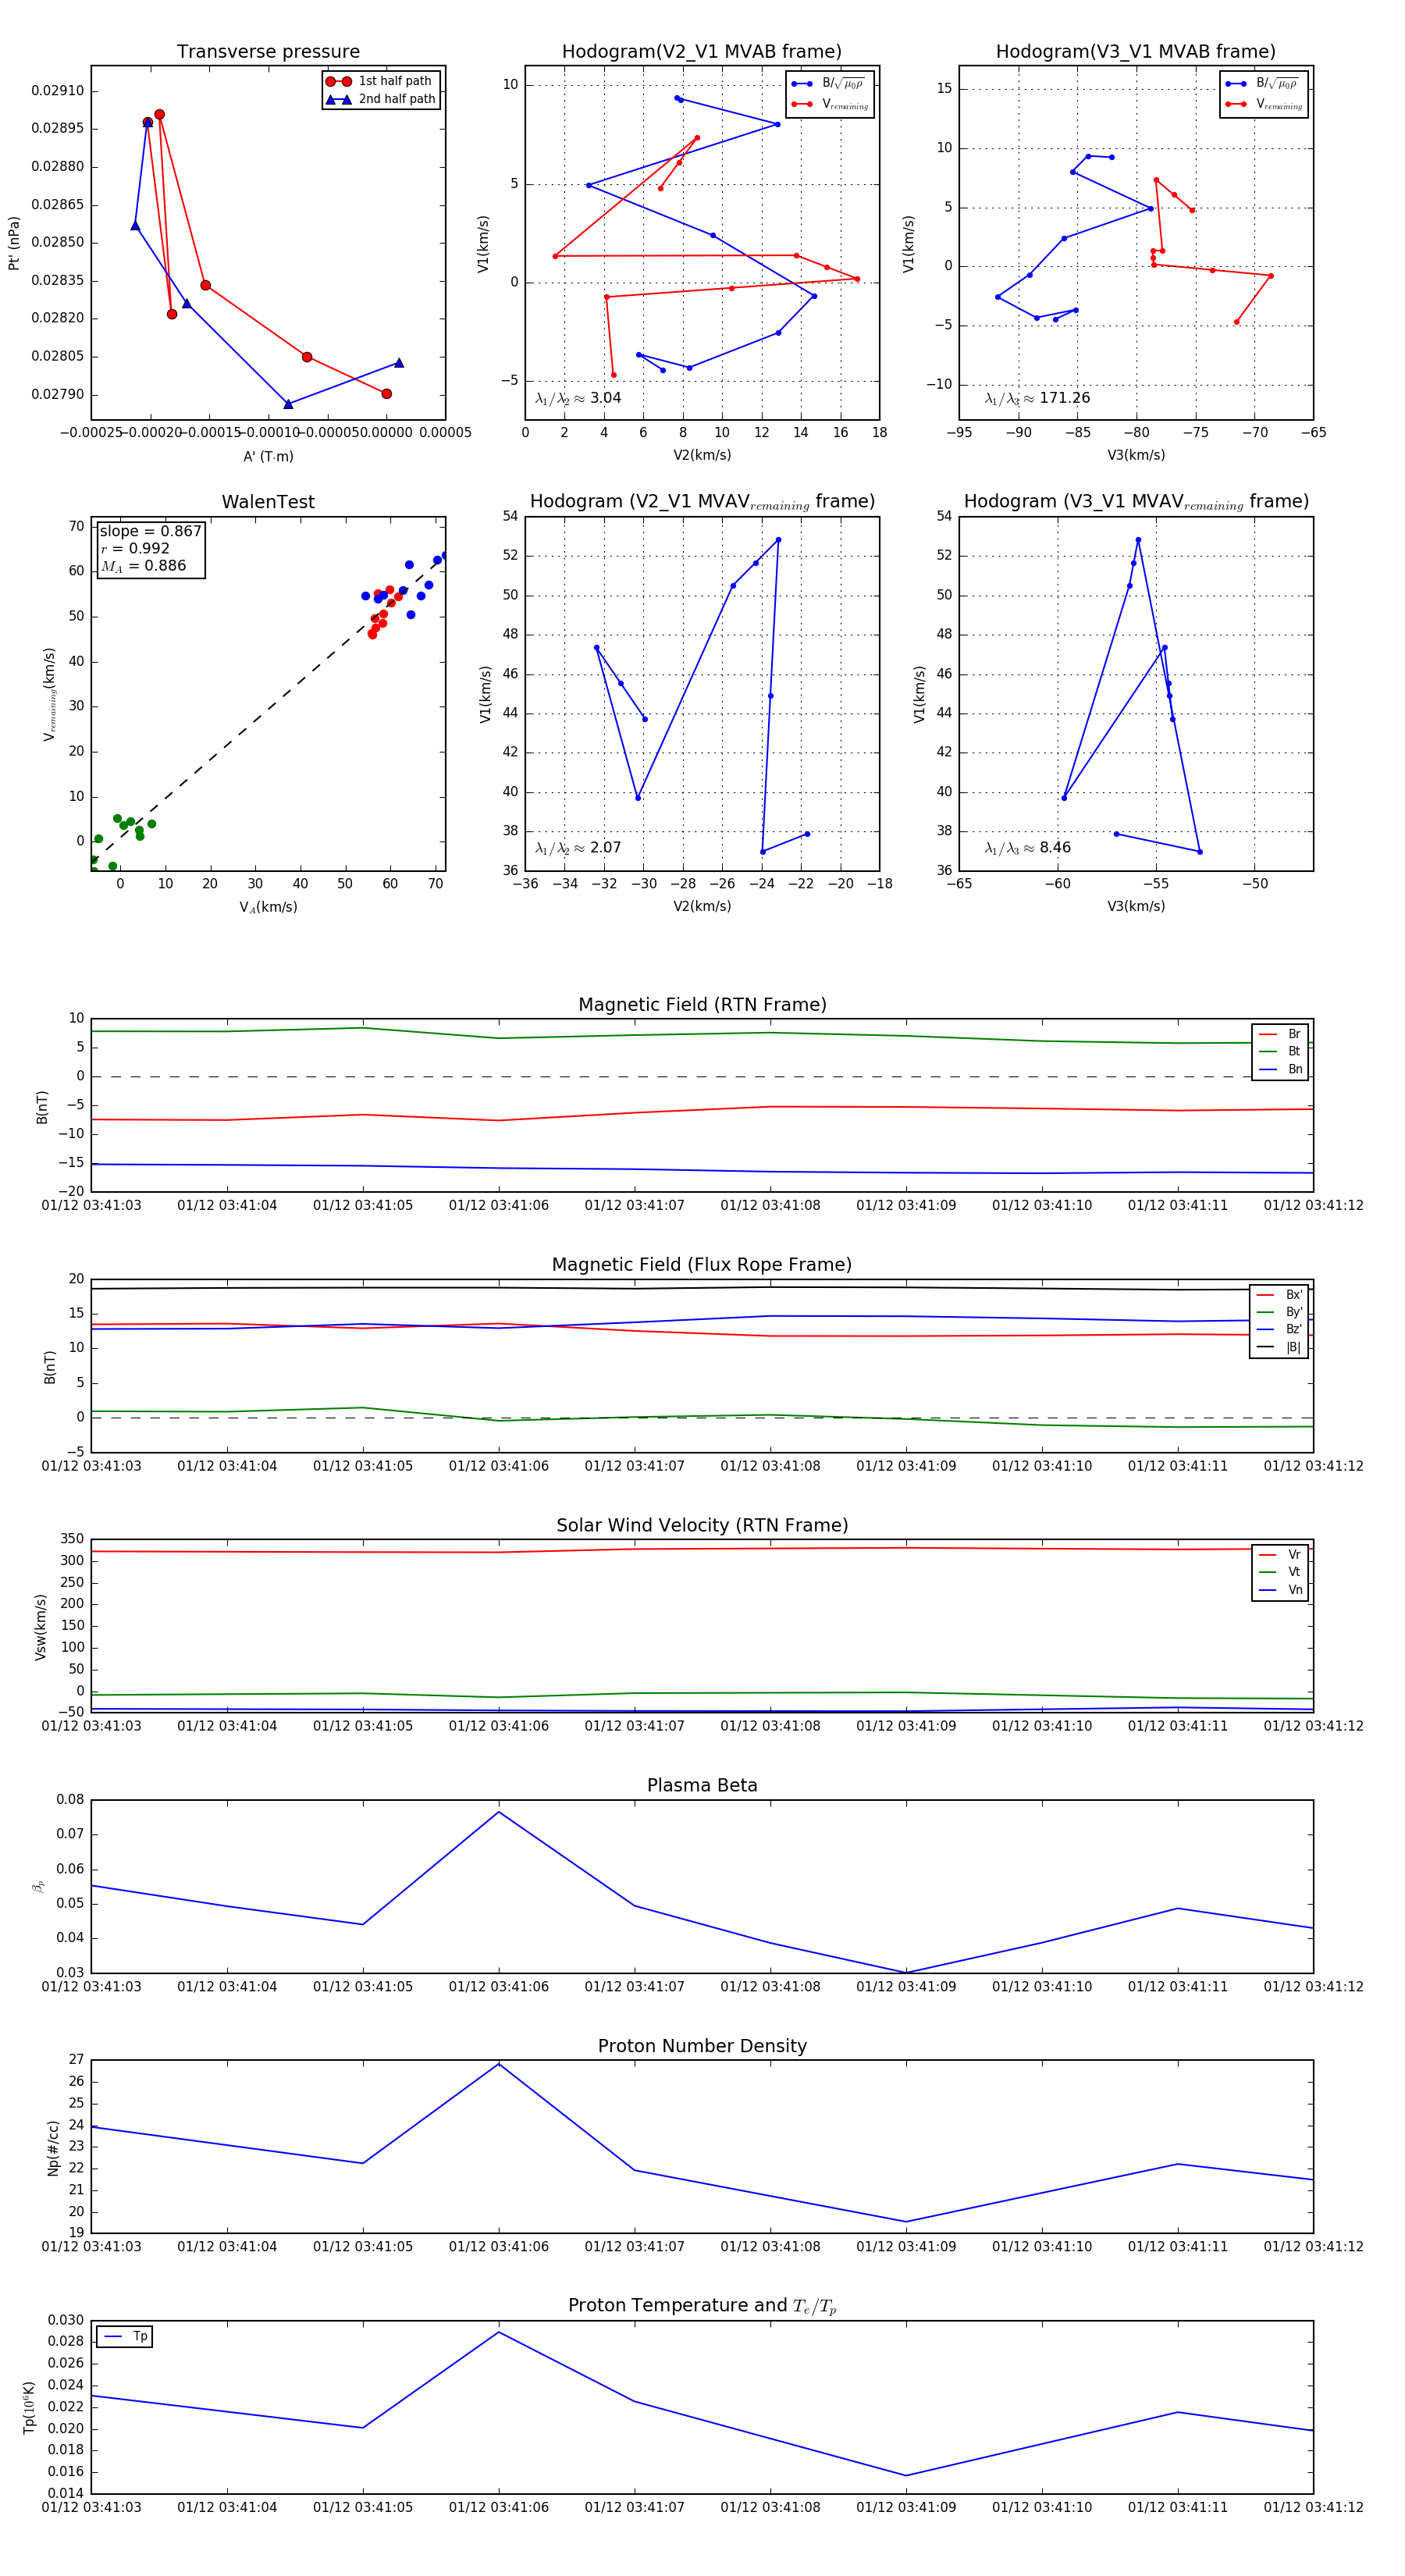Select the B/√μ0ρ legend marker in V3_V1 MVAB hodogram
The image size is (1405, 2576).
(1235, 84)
